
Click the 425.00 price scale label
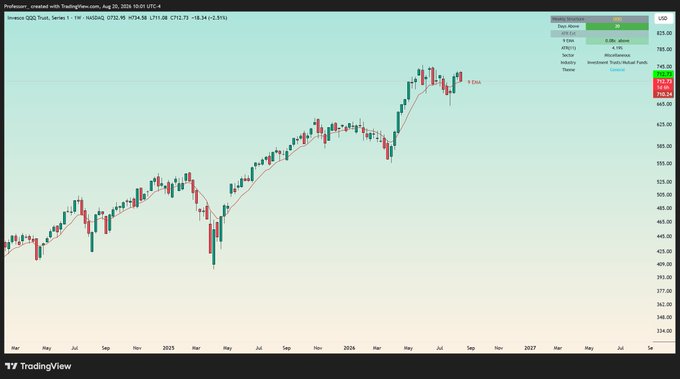coord(664,251)
